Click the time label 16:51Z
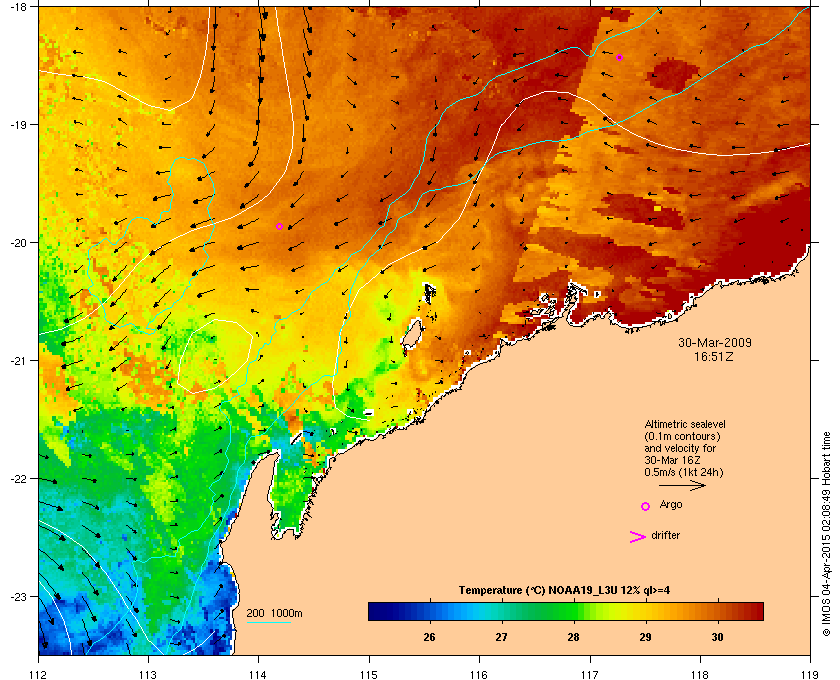The image size is (840, 680). (714, 356)
